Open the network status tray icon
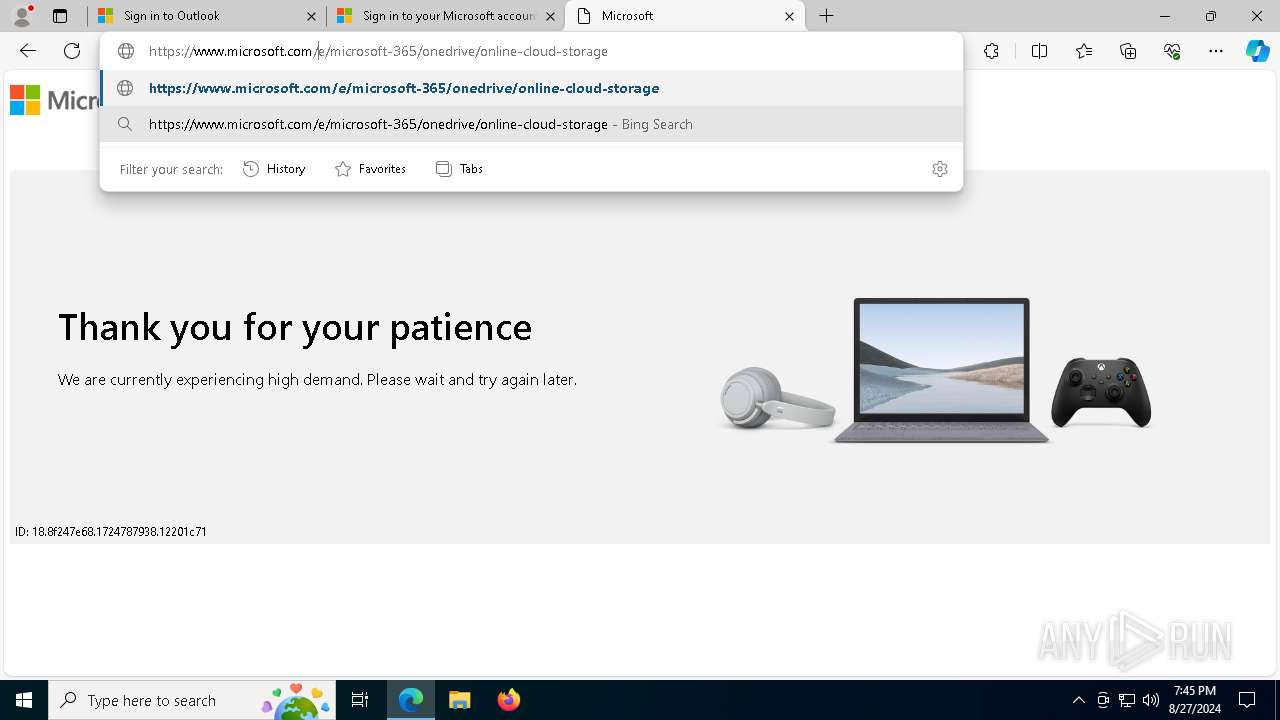 tap(1127, 700)
